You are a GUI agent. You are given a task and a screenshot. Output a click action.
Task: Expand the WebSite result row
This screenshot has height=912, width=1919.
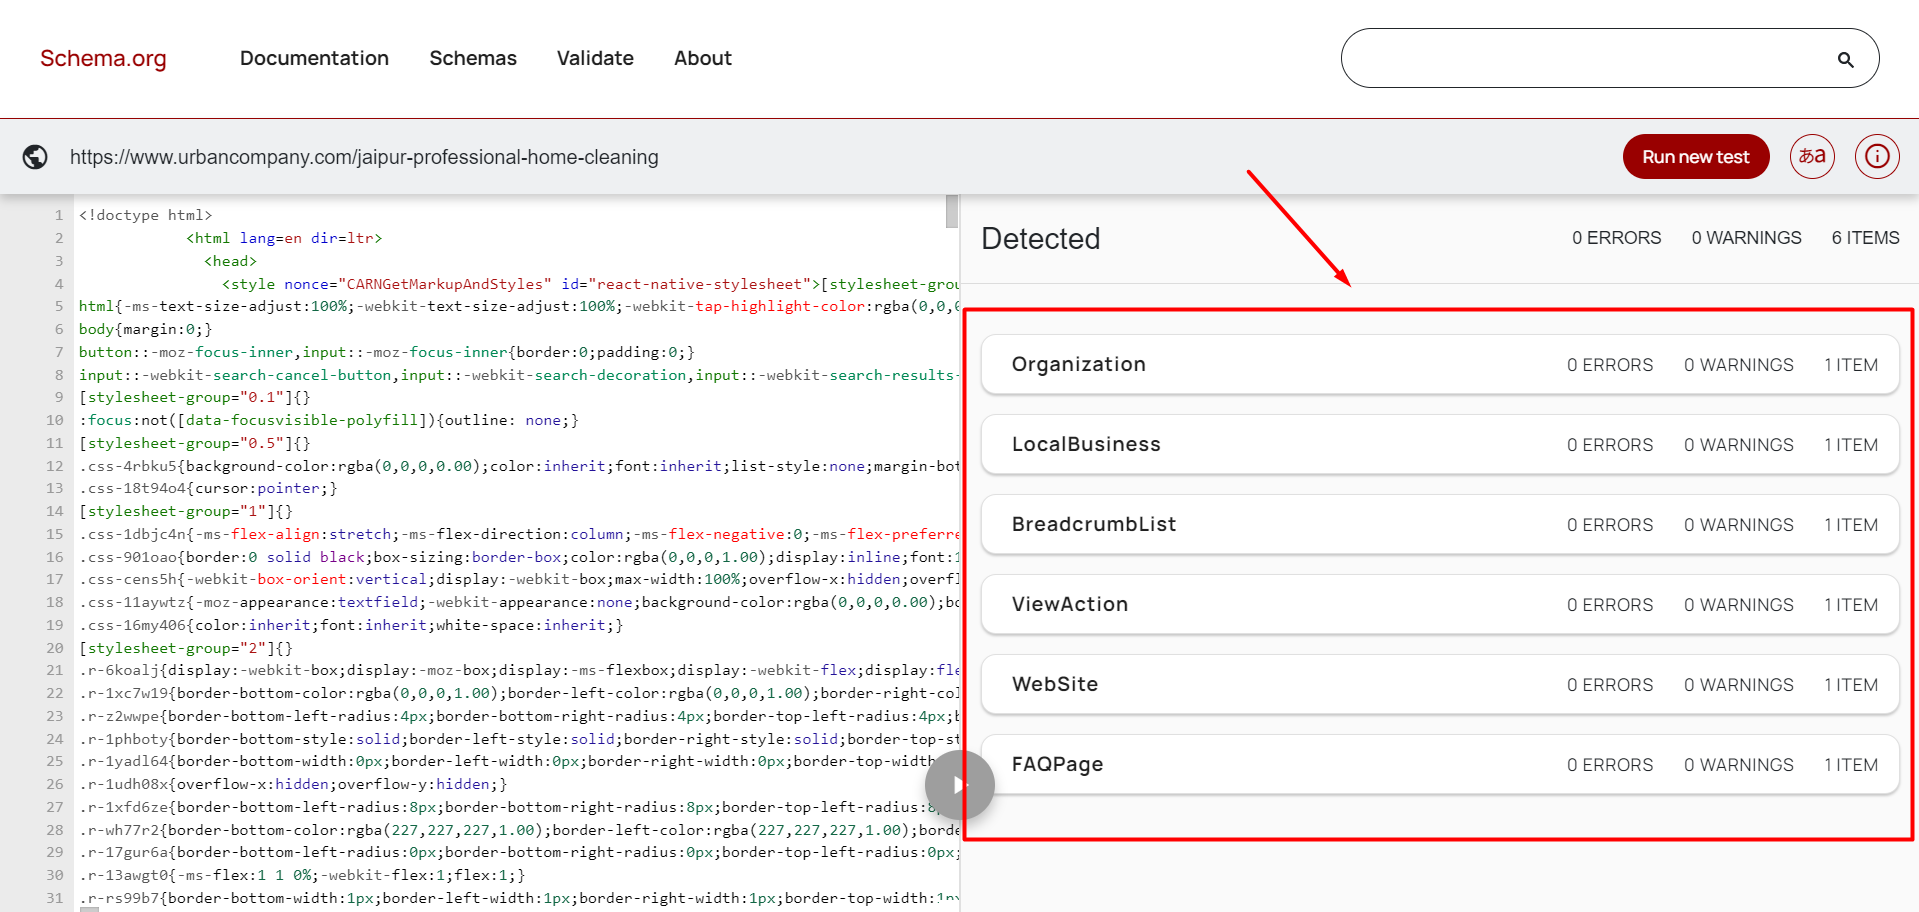coord(1440,685)
